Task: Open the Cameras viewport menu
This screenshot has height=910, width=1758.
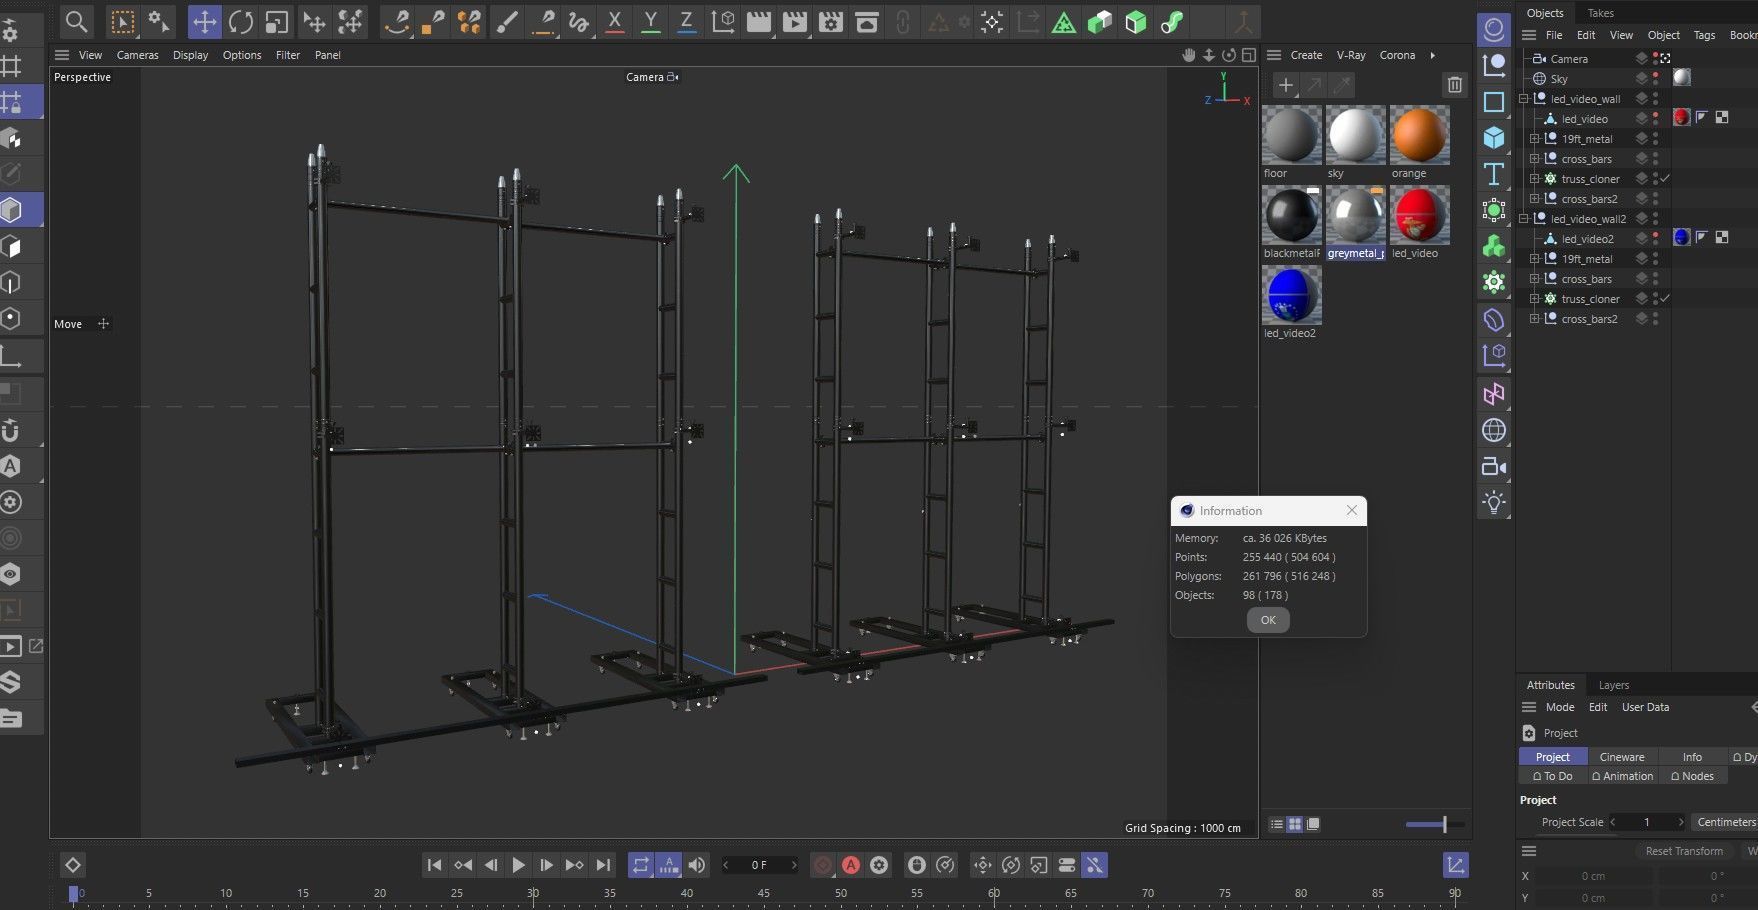Action: coord(137,55)
